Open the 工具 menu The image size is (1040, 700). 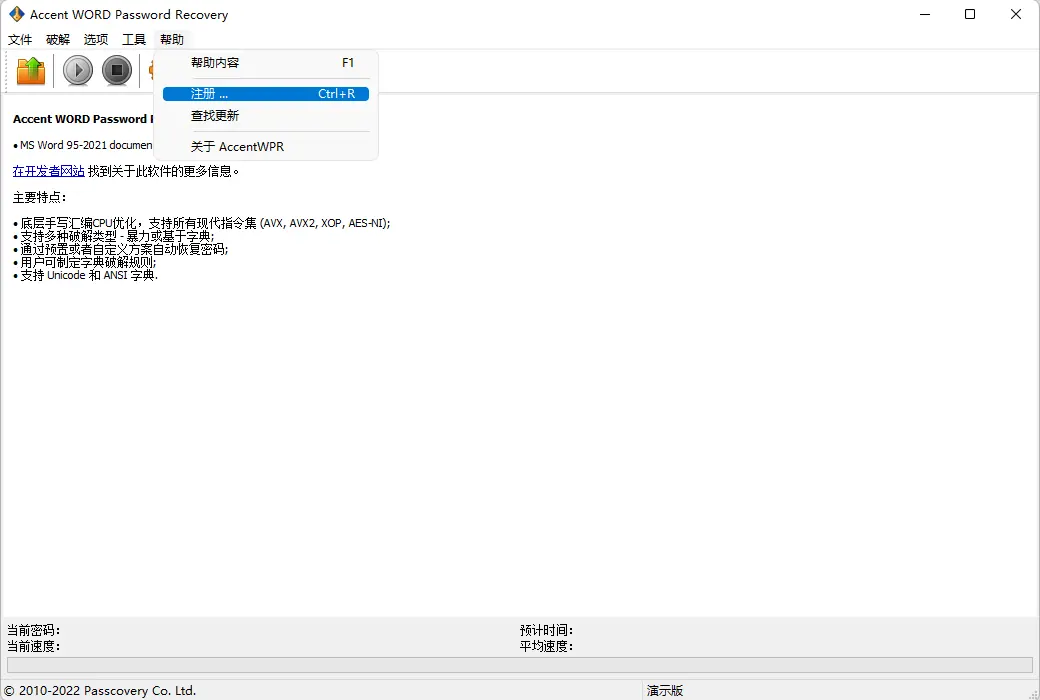(133, 39)
